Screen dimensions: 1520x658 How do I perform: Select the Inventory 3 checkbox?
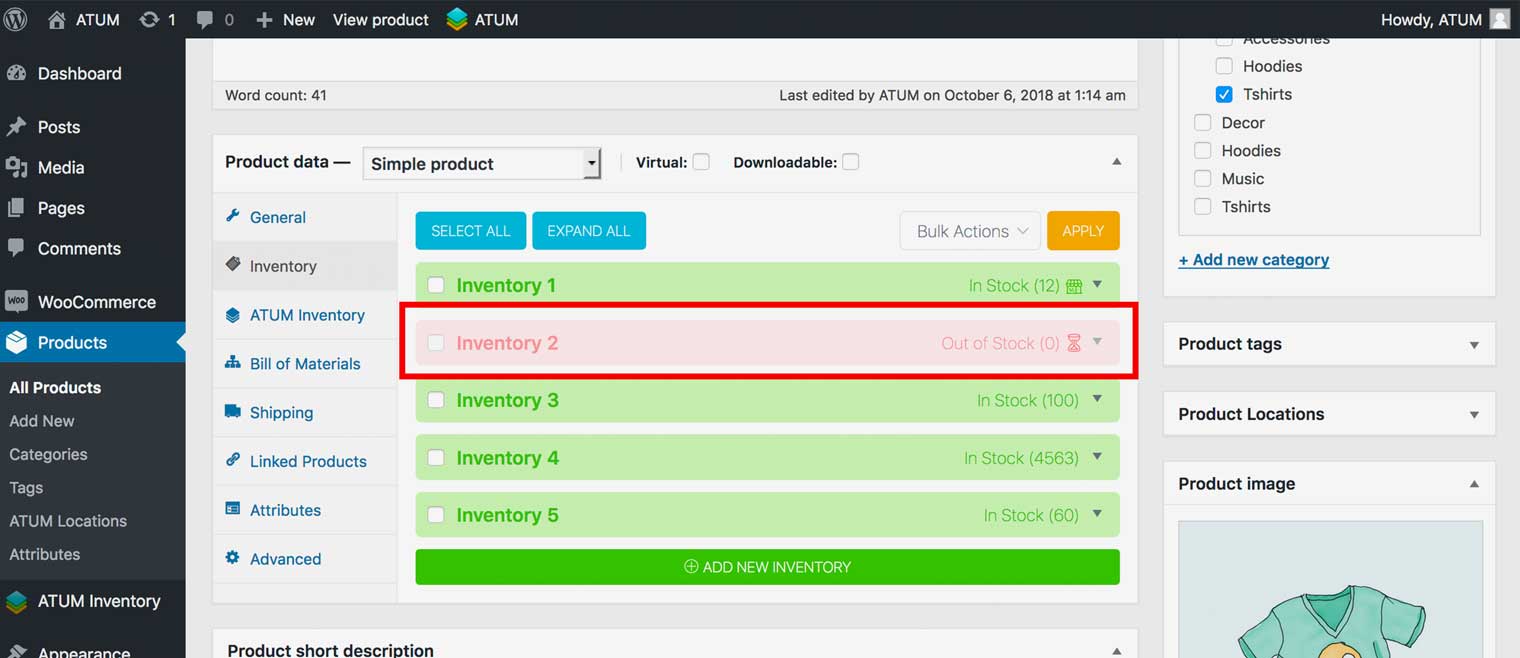pos(436,400)
